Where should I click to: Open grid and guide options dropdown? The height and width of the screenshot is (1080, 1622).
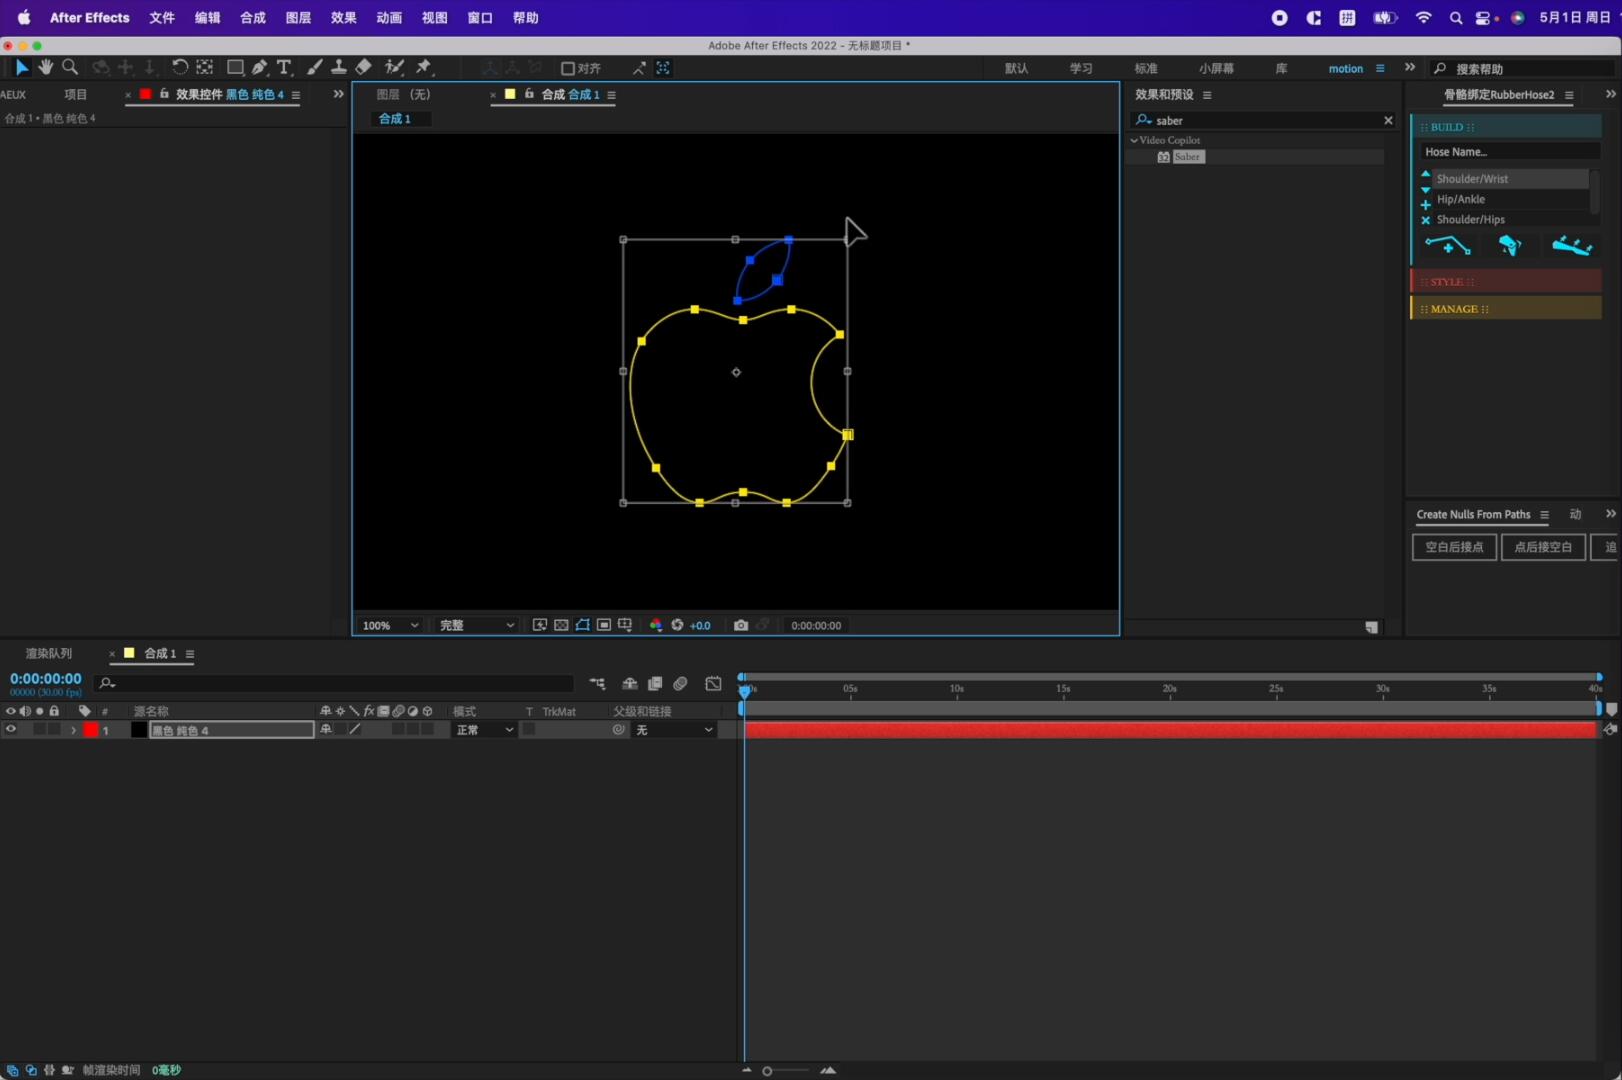tap(625, 625)
